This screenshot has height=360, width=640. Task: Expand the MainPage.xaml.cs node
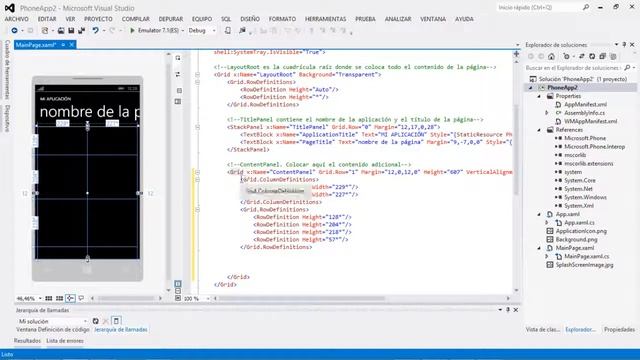pos(547,256)
